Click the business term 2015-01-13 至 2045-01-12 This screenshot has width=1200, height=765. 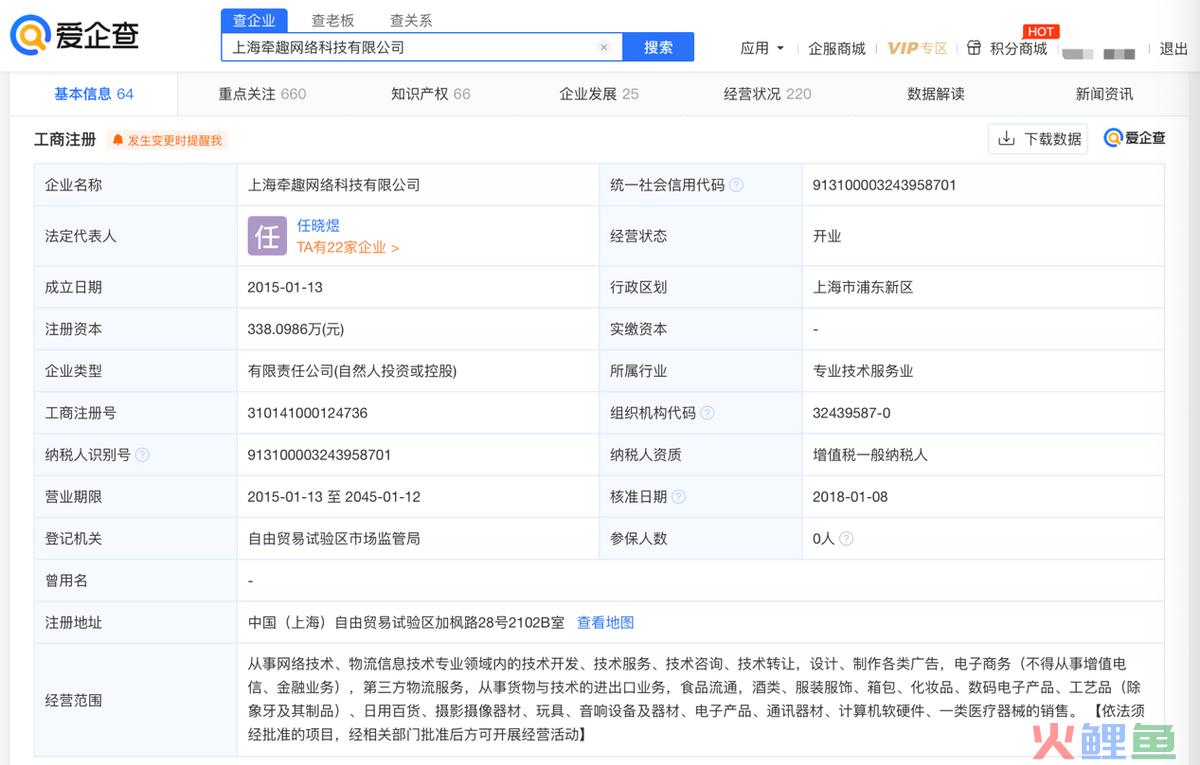[x=334, y=497]
